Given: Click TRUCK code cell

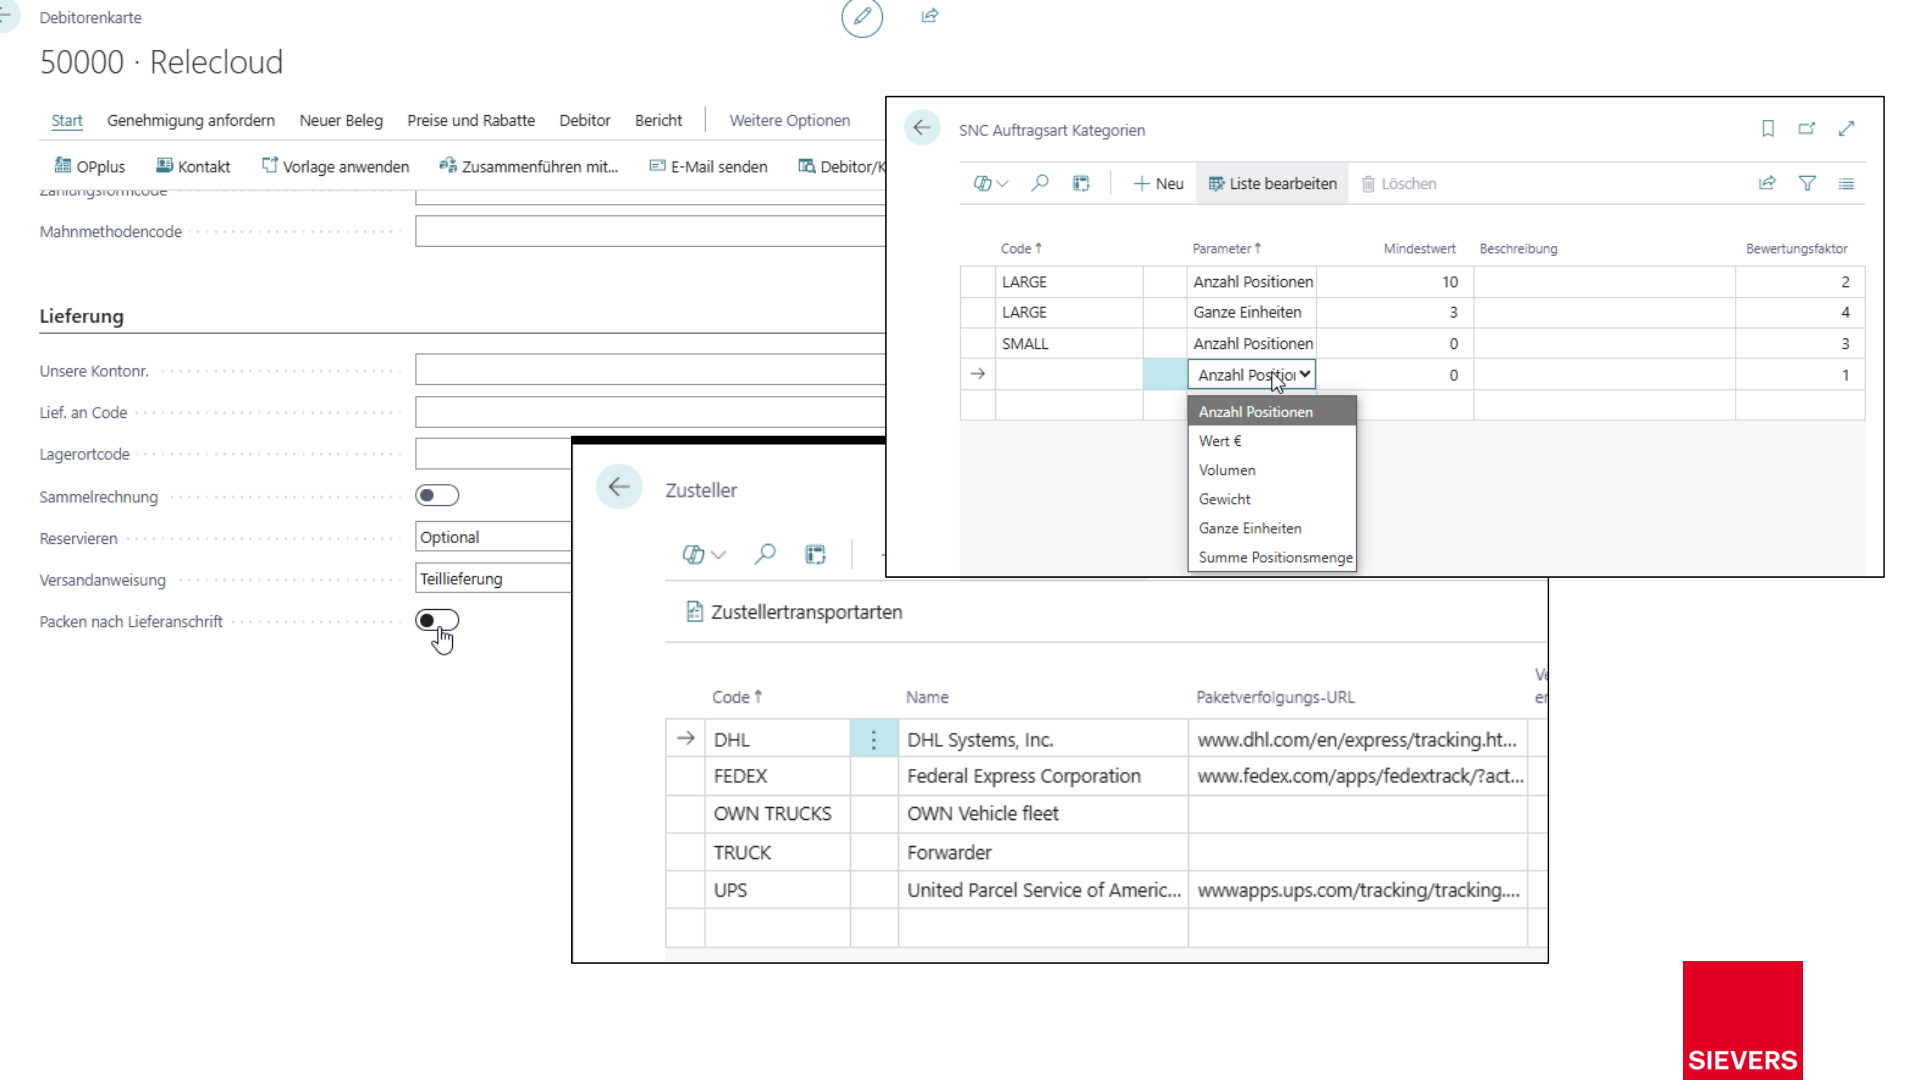Looking at the screenshot, I should pyautogui.click(x=777, y=852).
